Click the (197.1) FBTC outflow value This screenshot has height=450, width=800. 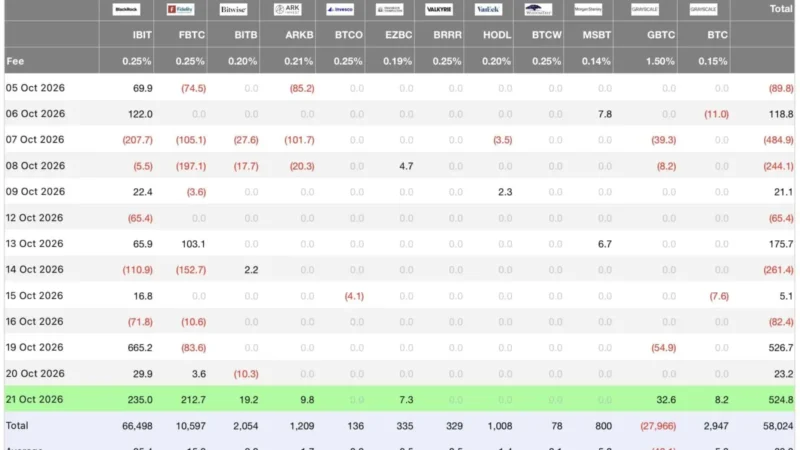click(191, 166)
